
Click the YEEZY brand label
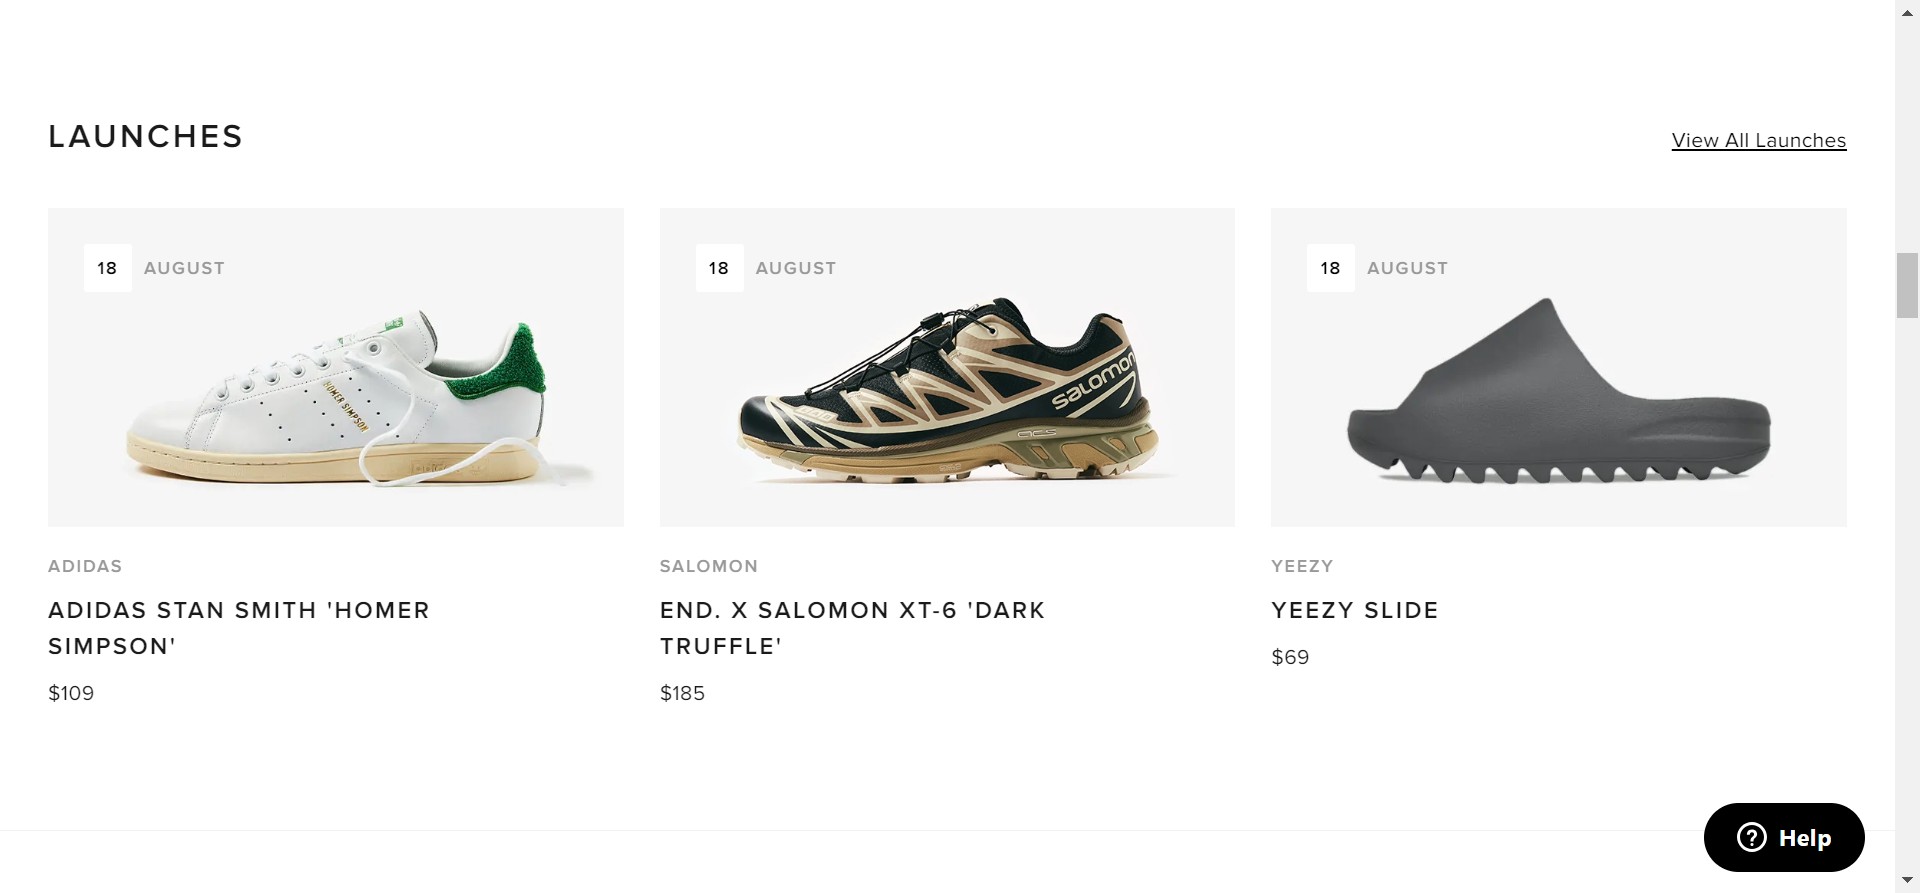click(x=1302, y=566)
